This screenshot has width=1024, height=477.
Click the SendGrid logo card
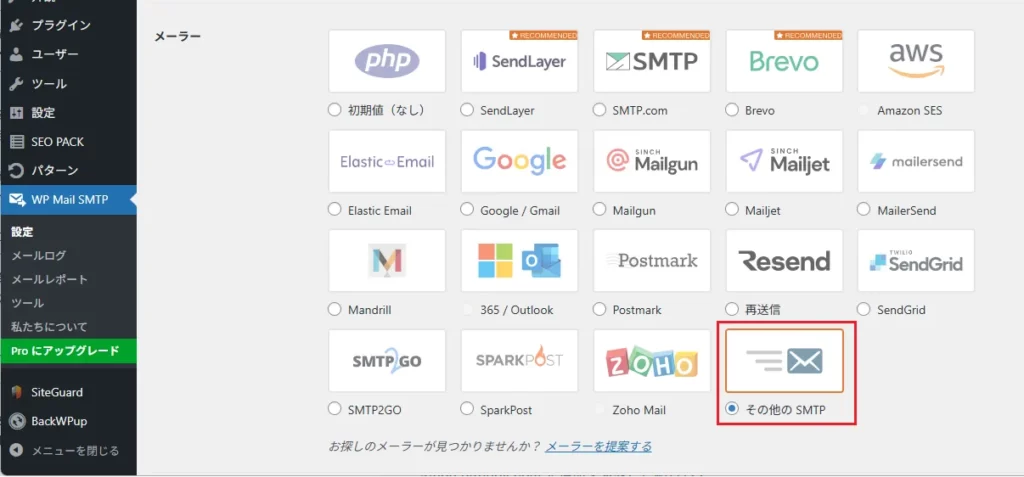[916, 260]
